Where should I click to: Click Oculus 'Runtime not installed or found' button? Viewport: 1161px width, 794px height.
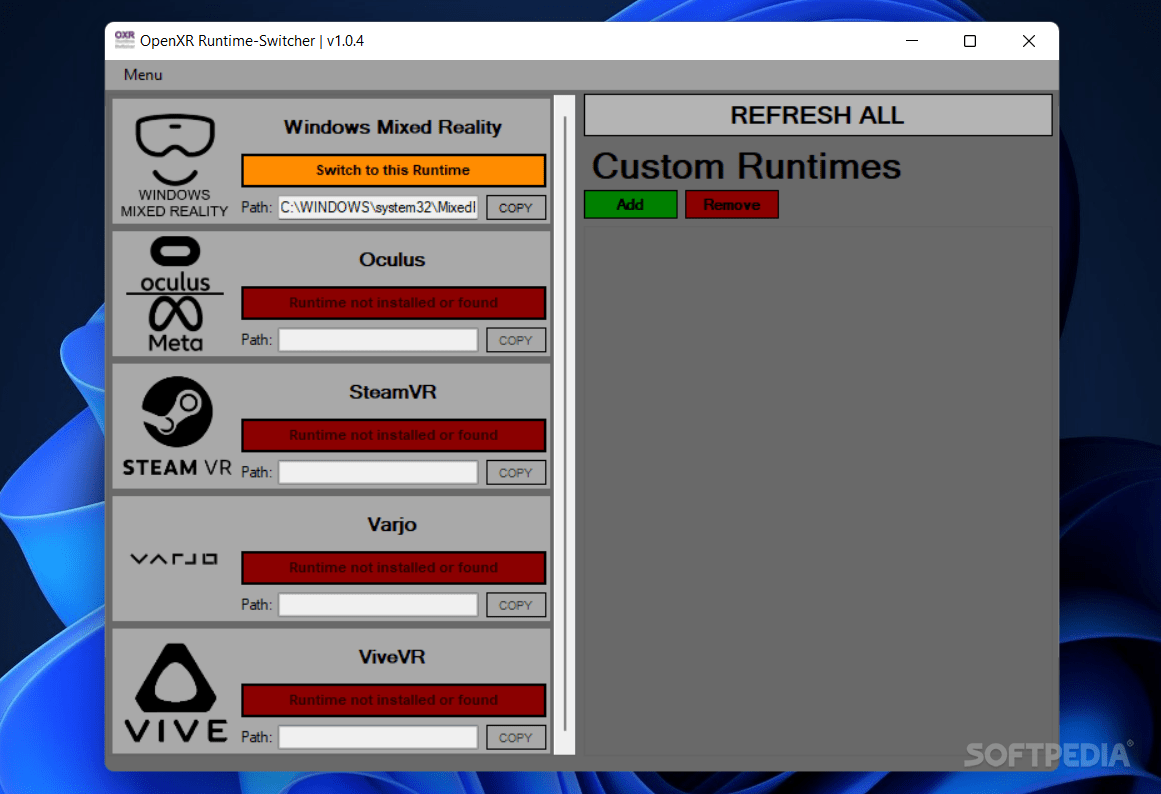pyautogui.click(x=393, y=303)
